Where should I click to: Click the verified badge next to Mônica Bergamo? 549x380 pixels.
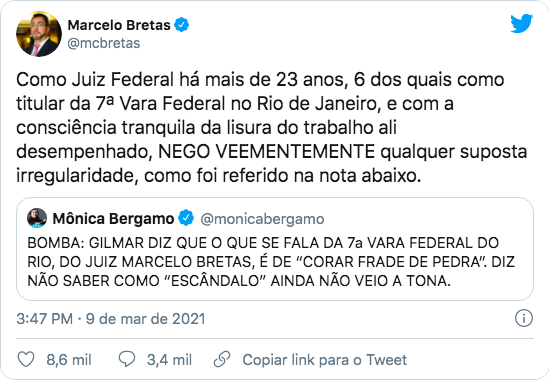coord(186,218)
